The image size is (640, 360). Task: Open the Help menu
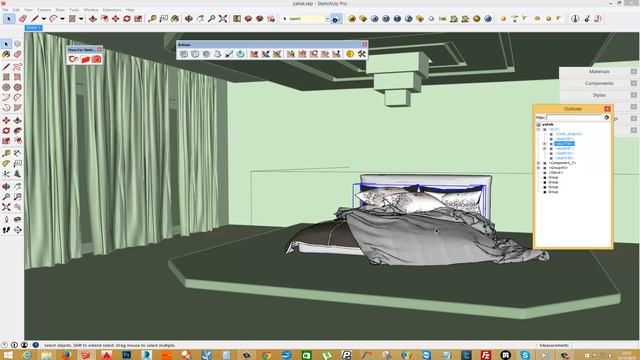(130, 9)
